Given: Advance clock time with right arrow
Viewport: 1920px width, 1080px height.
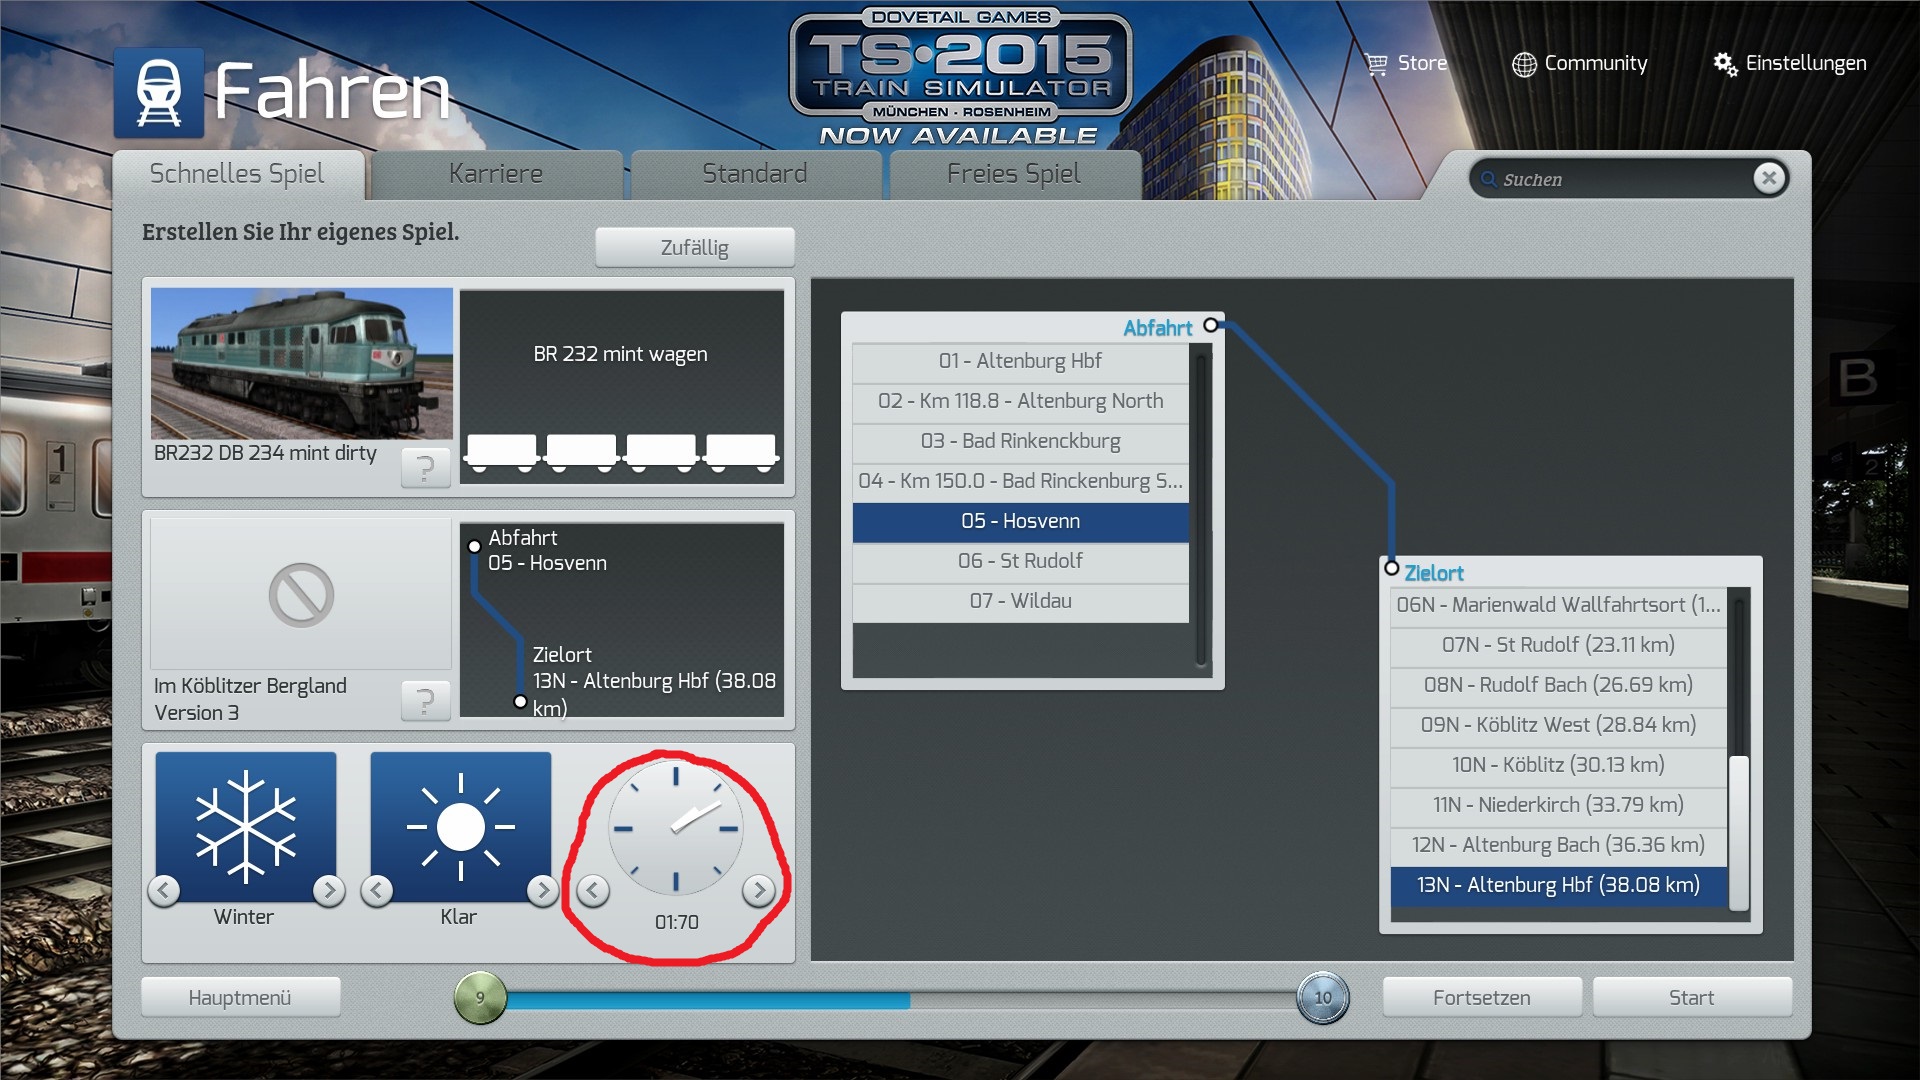Looking at the screenshot, I should [759, 890].
